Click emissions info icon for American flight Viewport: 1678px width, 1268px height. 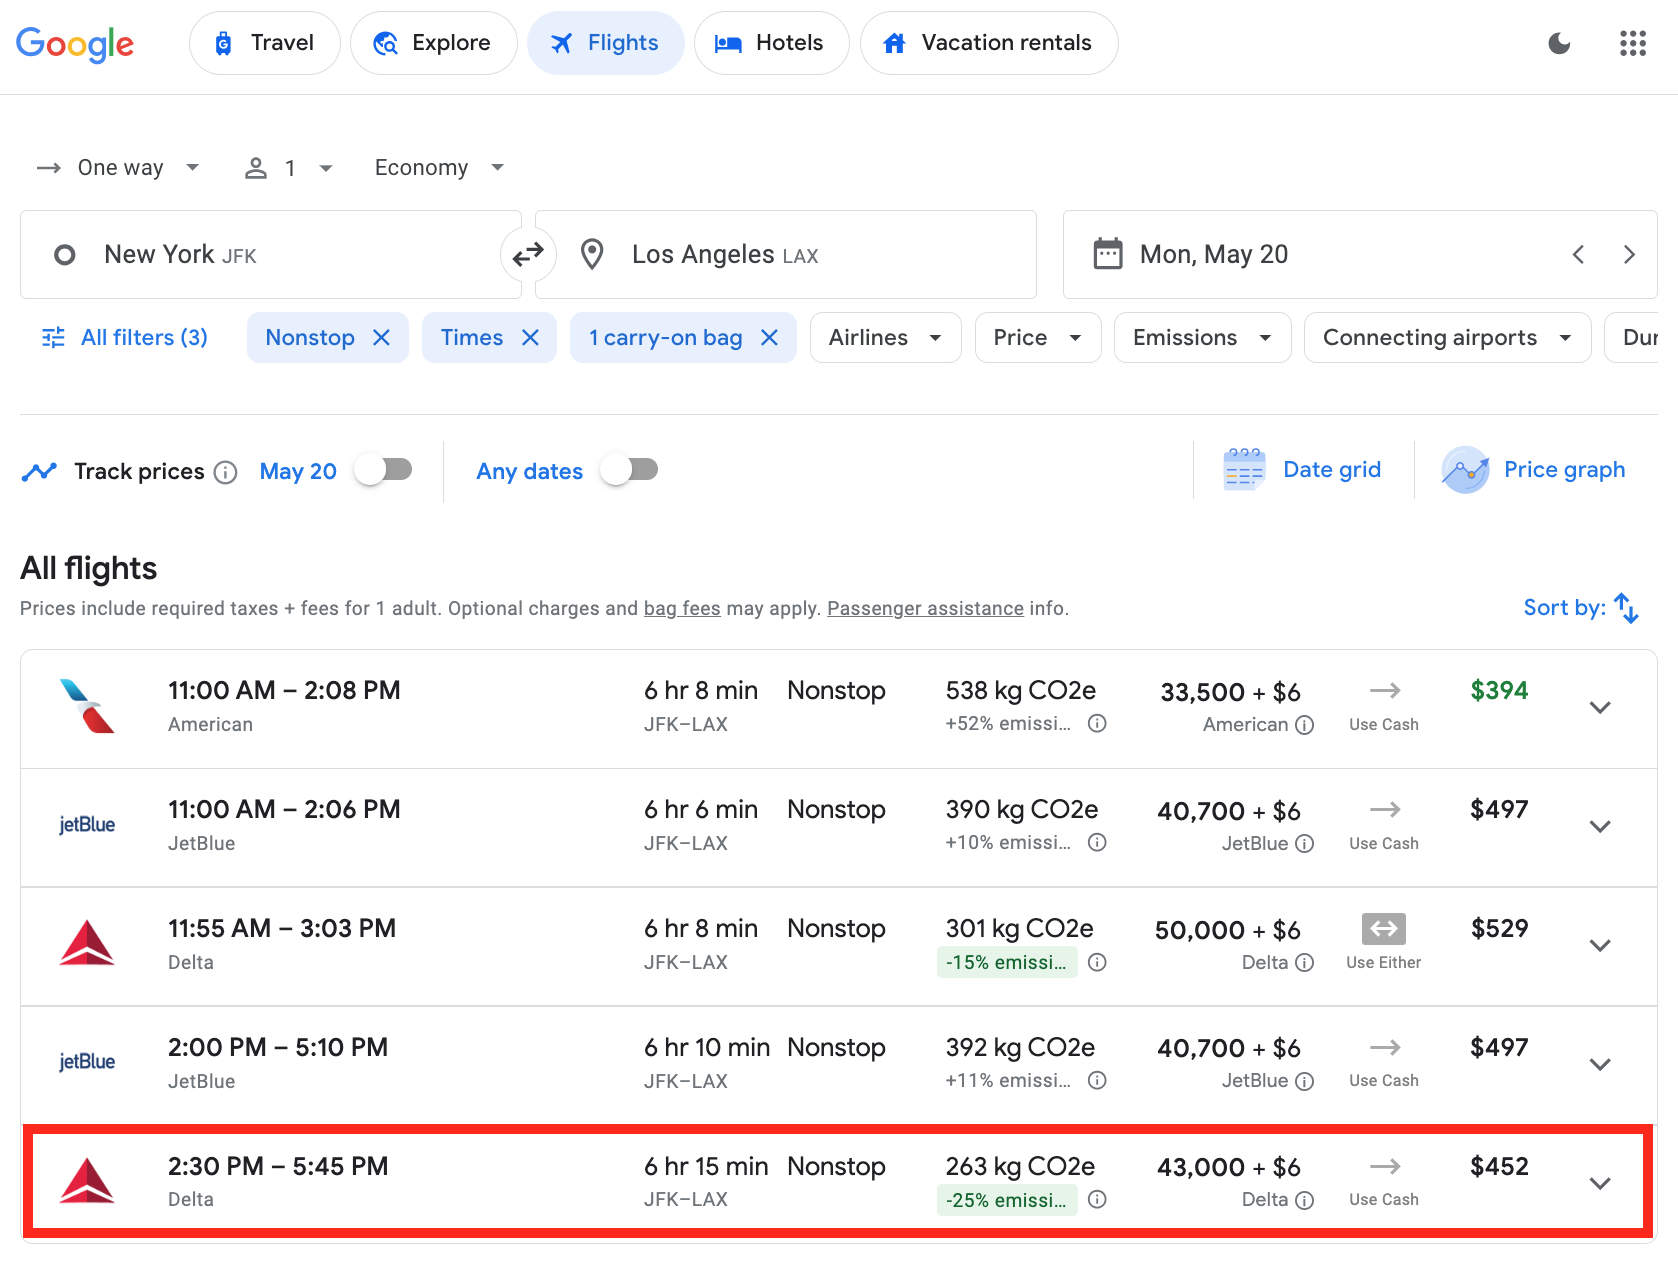point(1097,723)
